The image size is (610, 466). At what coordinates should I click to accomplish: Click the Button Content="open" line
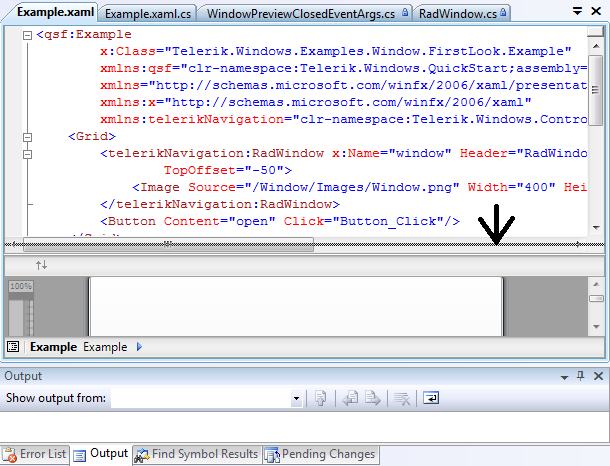click(x=280, y=221)
